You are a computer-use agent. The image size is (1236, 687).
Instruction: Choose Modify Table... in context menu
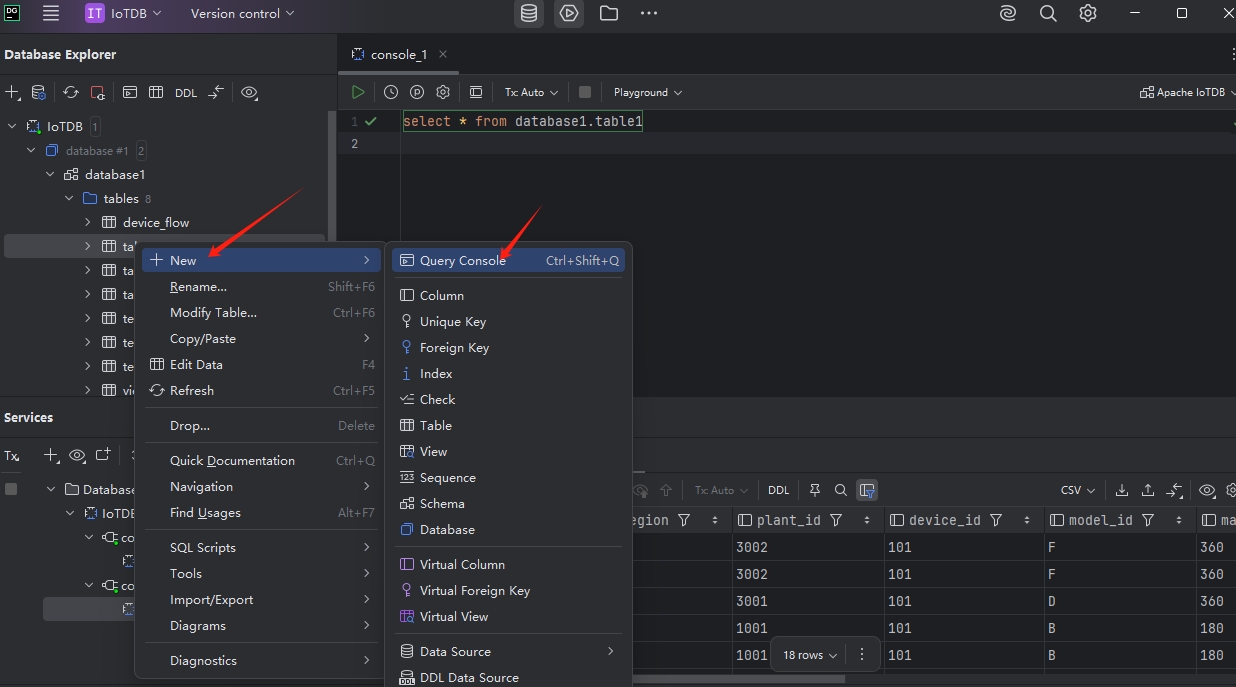coord(213,312)
